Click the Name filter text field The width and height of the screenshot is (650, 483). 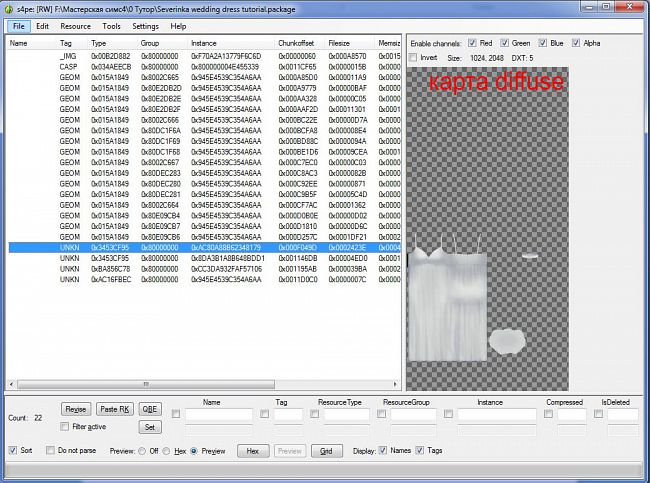click(x=219, y=414)
